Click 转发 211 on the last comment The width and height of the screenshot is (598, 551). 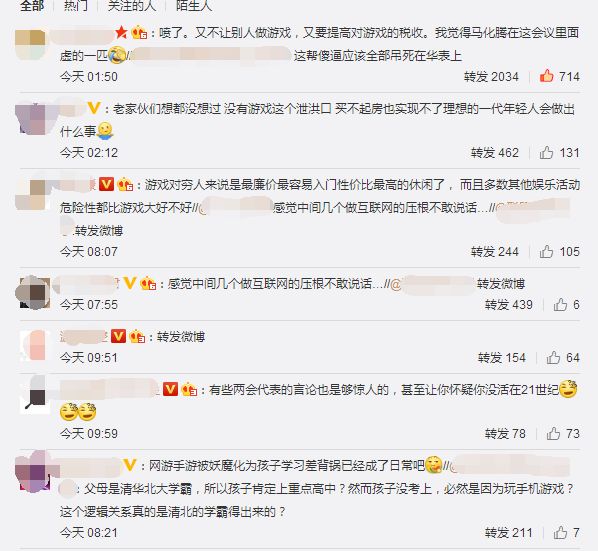pyautogui.click(x=509, y=532)
